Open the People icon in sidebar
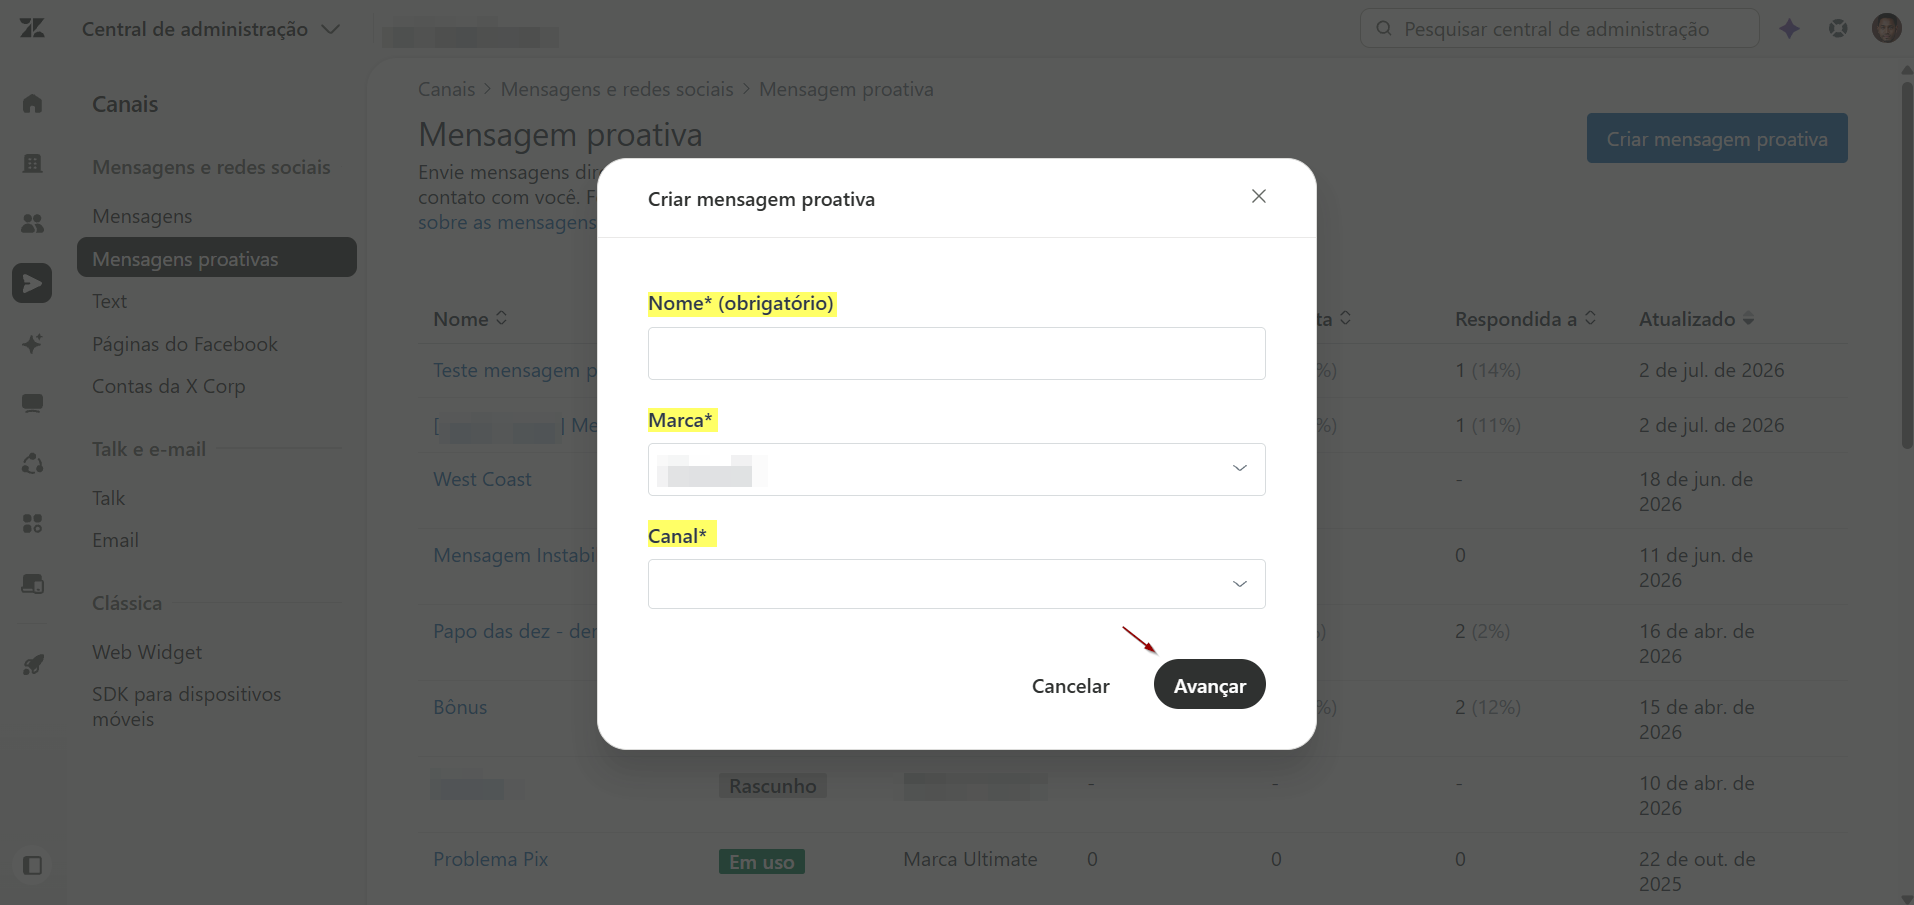The image size is (1914, 905). pos(33,223)
